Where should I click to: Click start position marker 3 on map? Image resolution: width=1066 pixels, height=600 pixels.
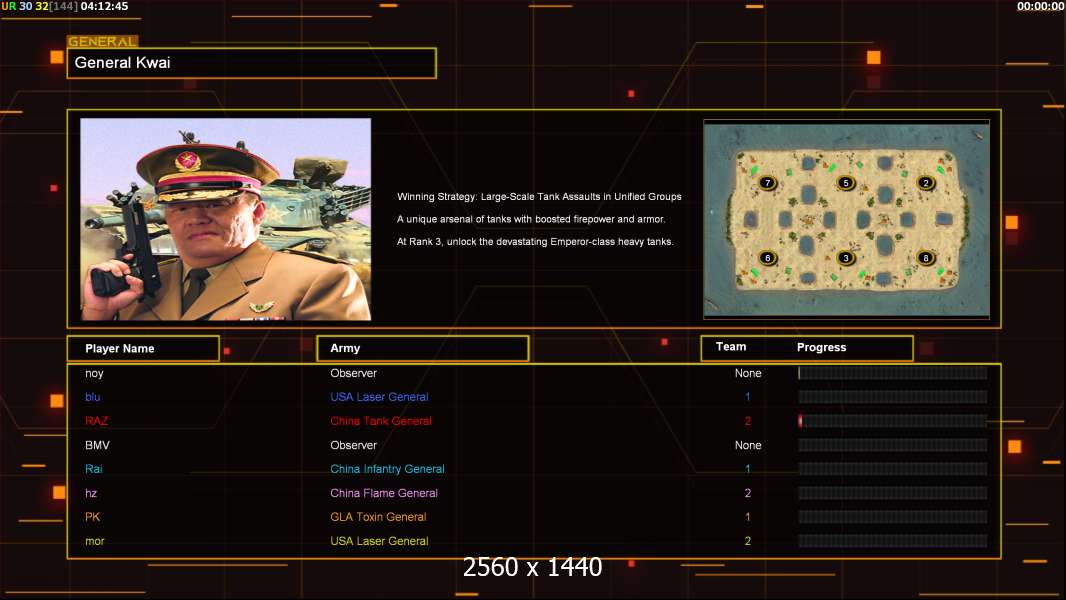pyautogui.click(x=845, y=258)
